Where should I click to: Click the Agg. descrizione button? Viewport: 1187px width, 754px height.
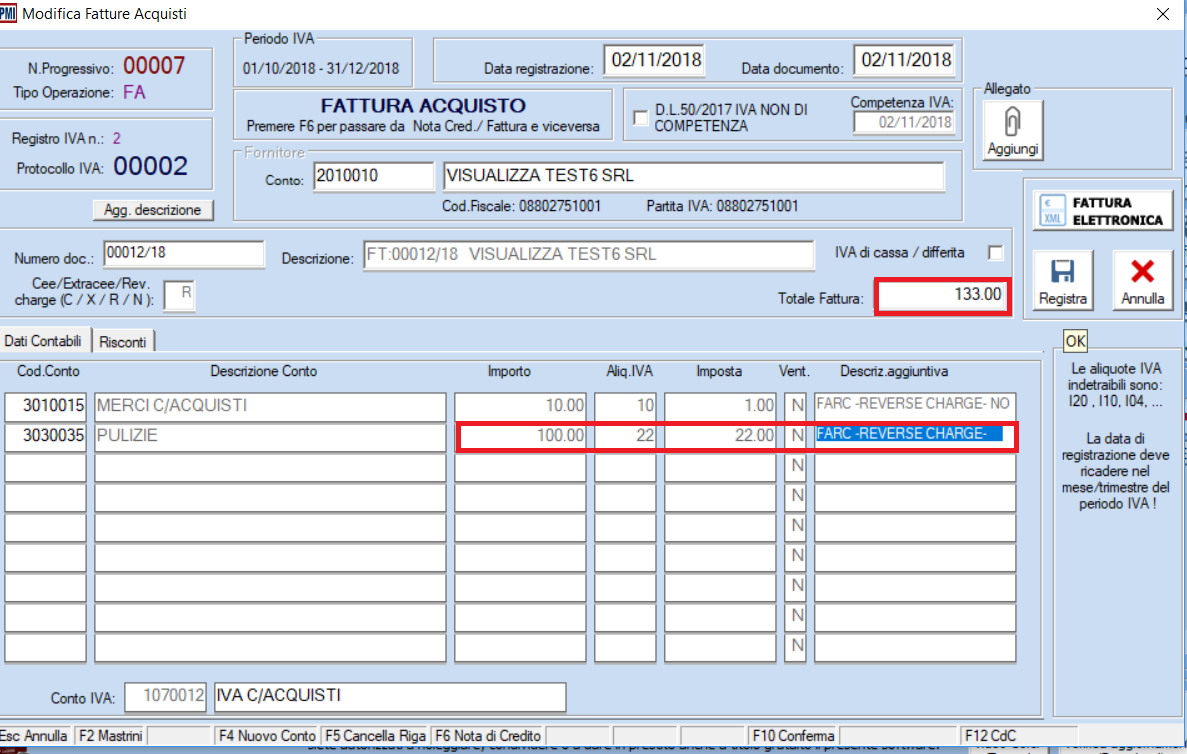153,210
